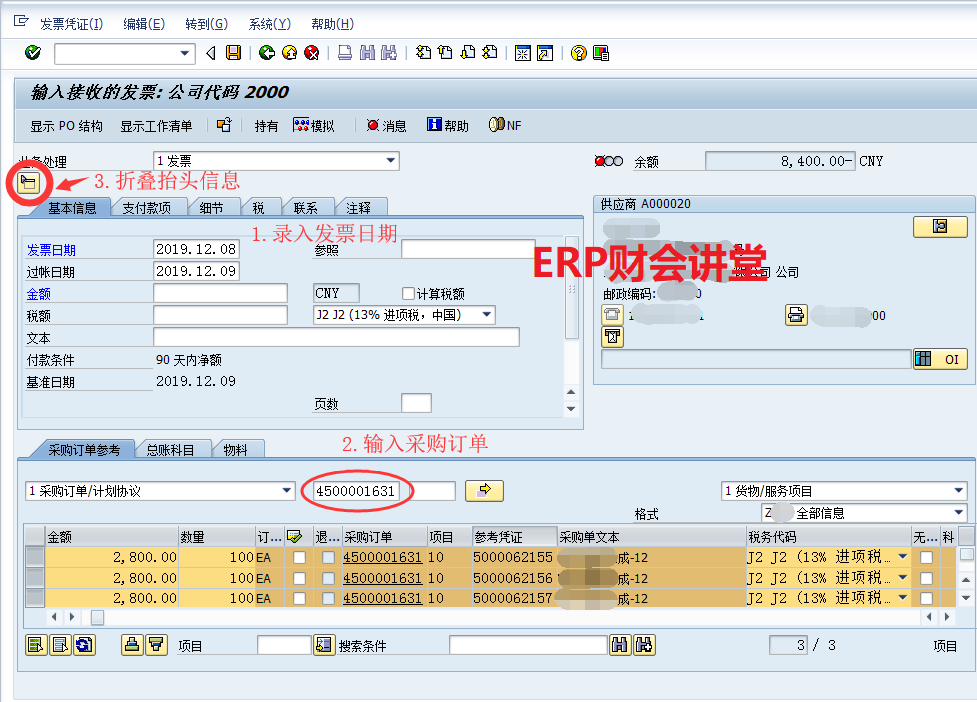Open the 业务处理 '1 发票' dropdown
The width and height of the screenshot is (977, 702).
(390, 161)
